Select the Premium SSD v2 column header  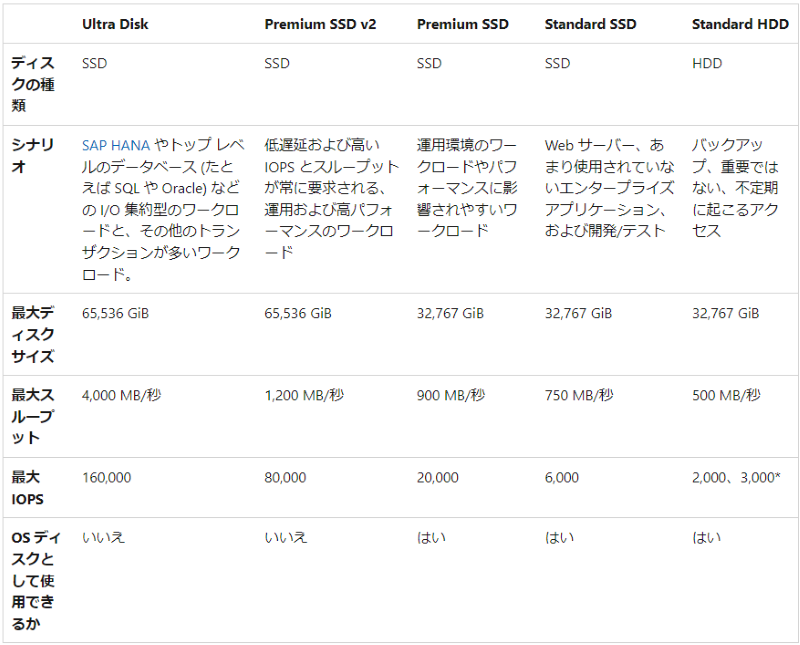320,24
